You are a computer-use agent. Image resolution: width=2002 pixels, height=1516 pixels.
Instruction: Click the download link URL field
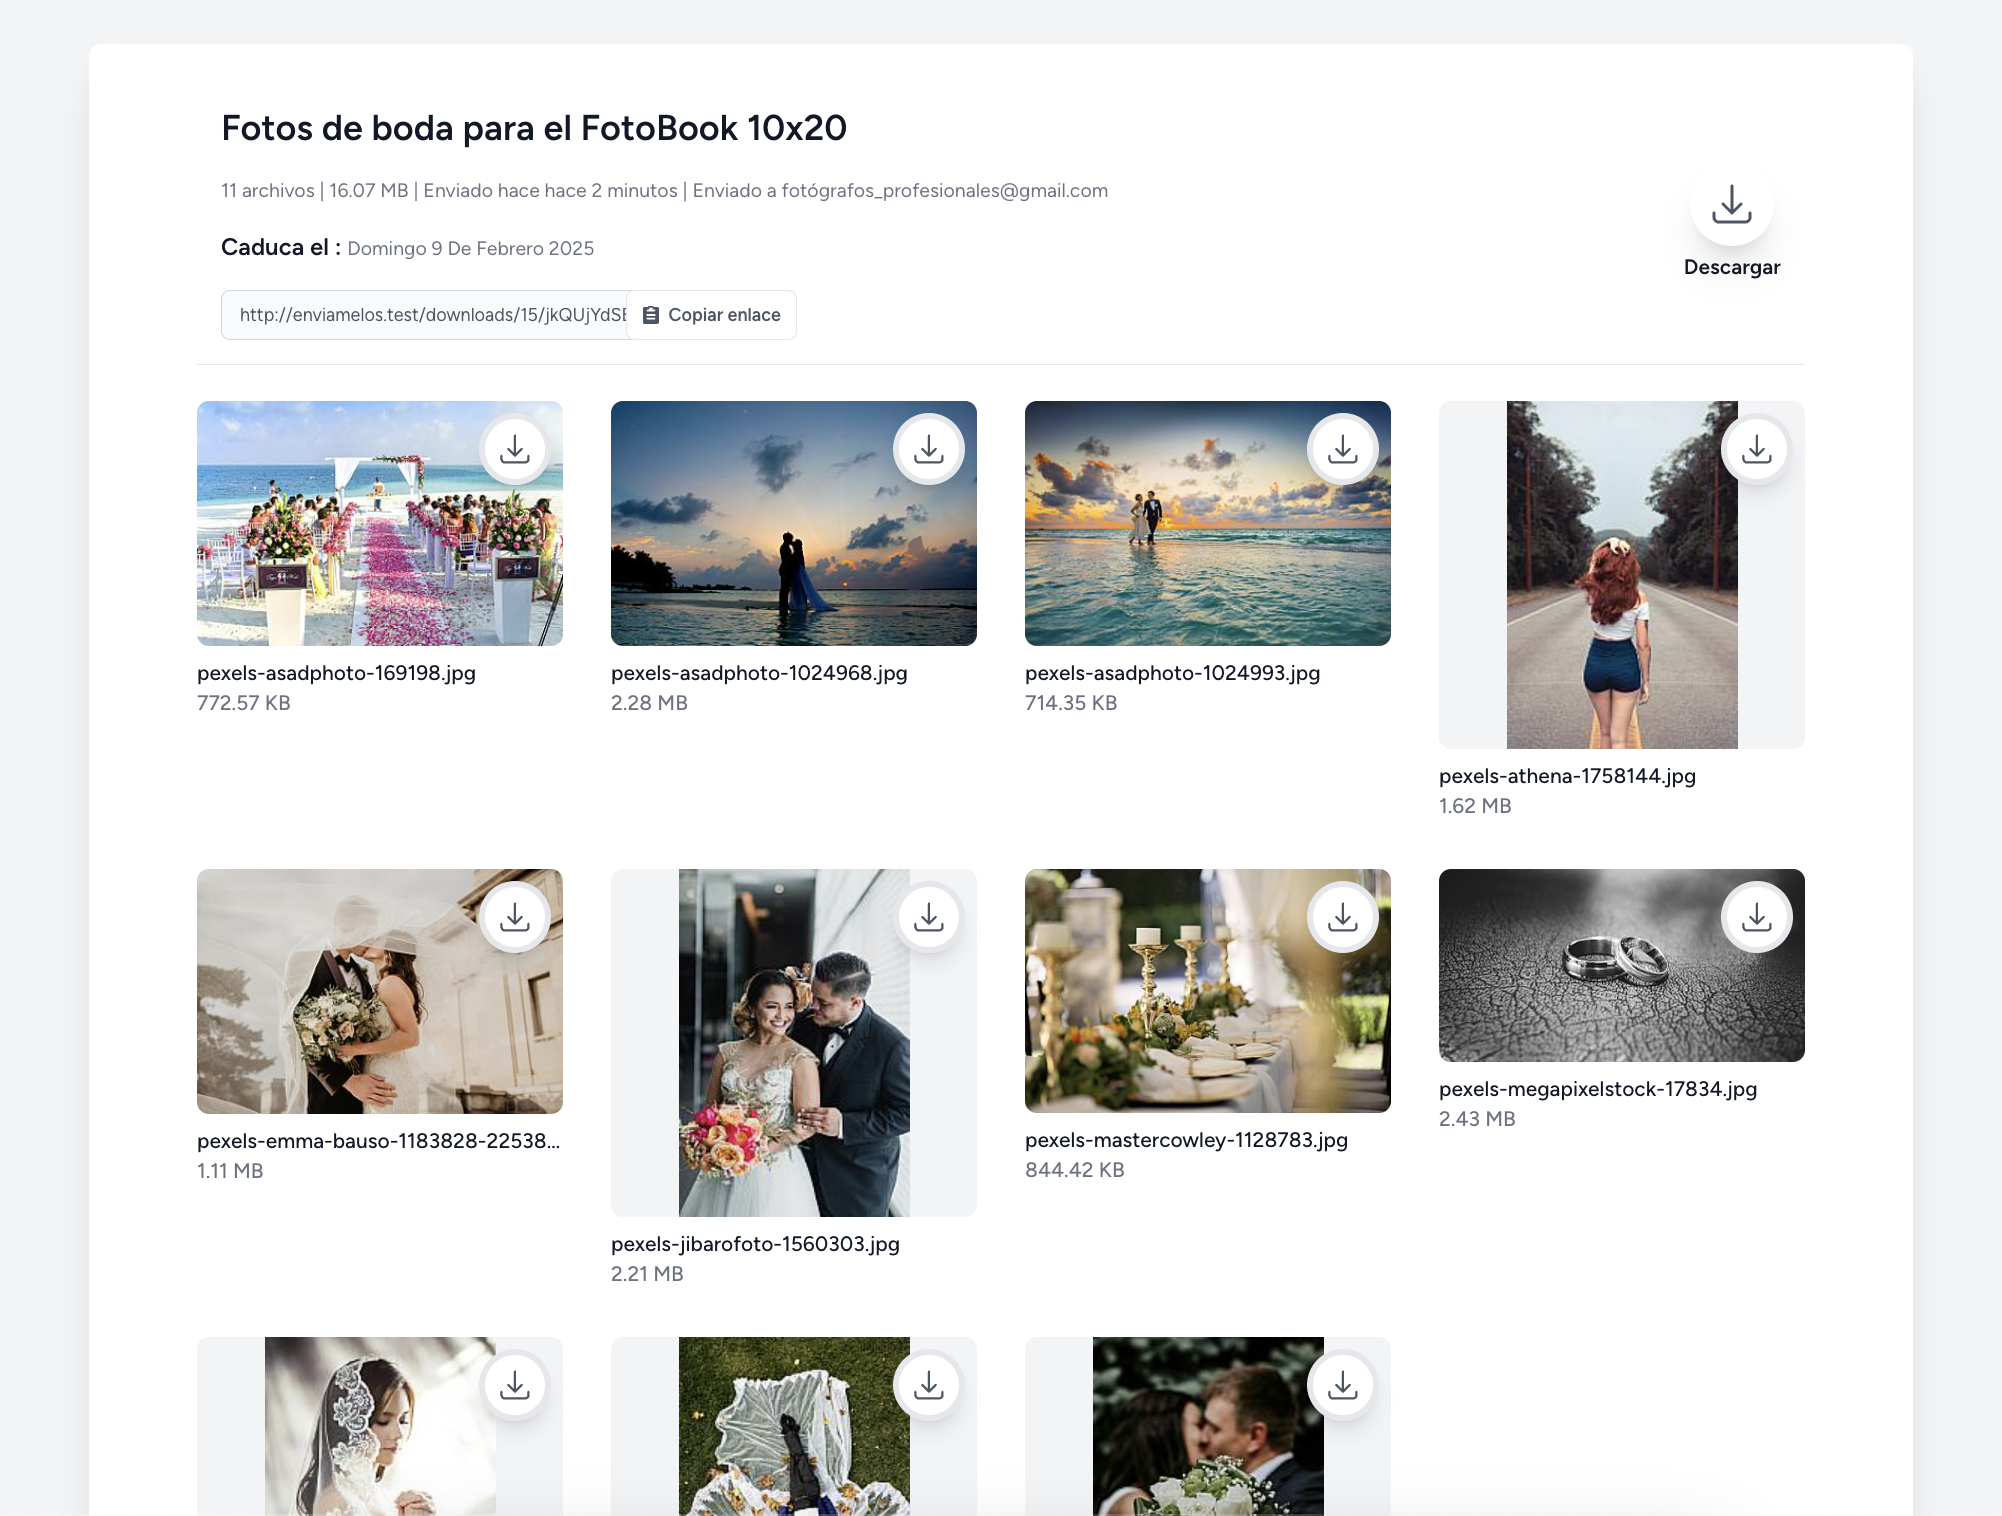[425, 315]
